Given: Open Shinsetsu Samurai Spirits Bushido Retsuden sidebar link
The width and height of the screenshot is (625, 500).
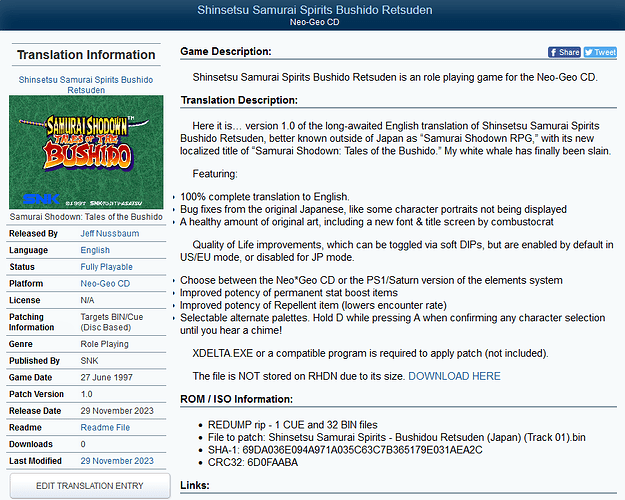Looking at the screenshot, I should coord(86,85).
